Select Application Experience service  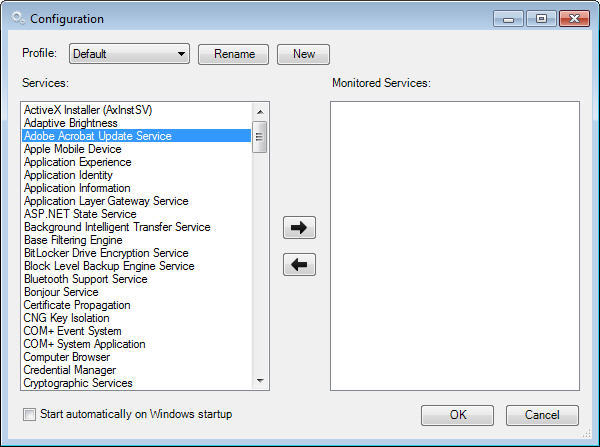point(136,162)
